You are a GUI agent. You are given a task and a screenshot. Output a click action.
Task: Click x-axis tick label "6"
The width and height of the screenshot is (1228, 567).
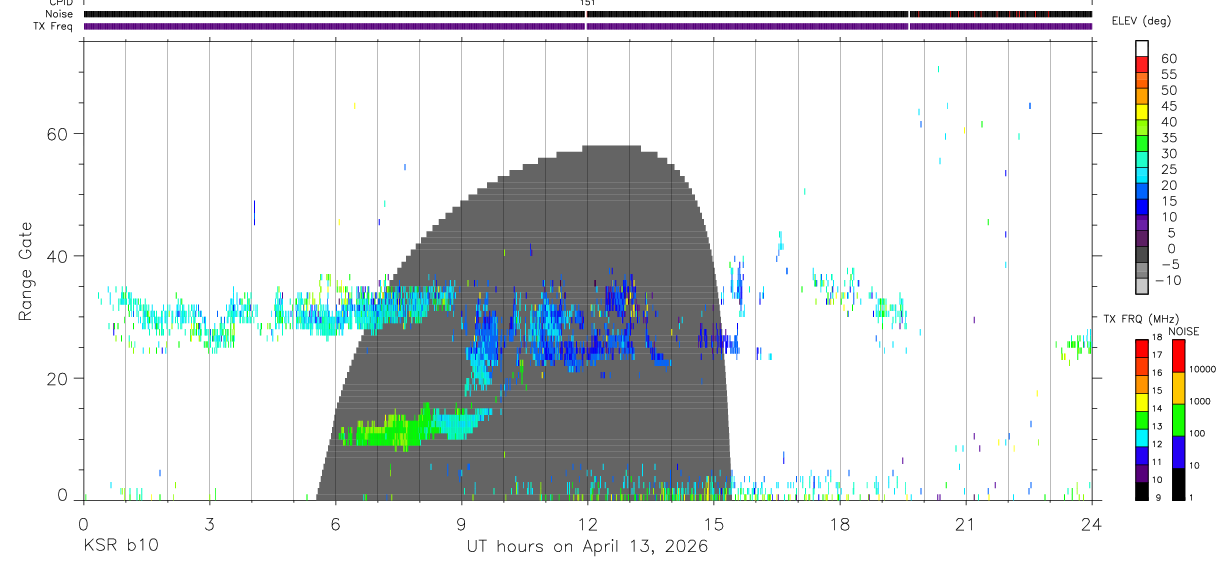point(335,523)
